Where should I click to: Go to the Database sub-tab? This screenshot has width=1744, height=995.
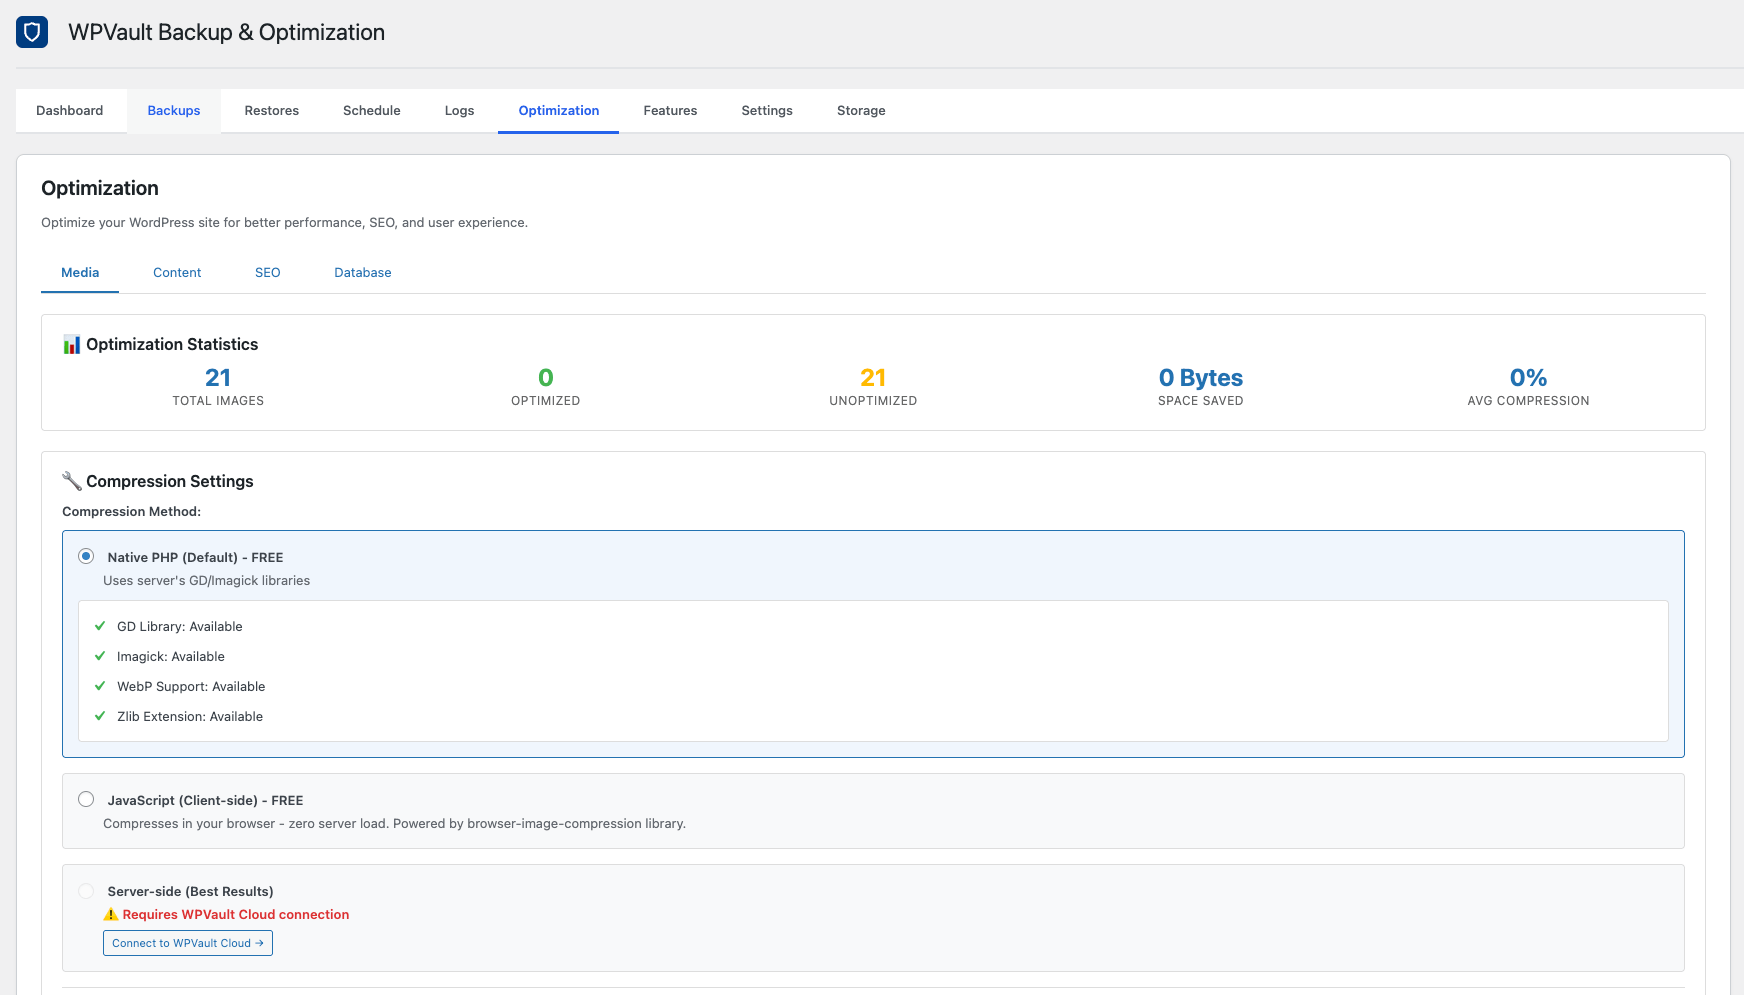click(x=363, y=273)
